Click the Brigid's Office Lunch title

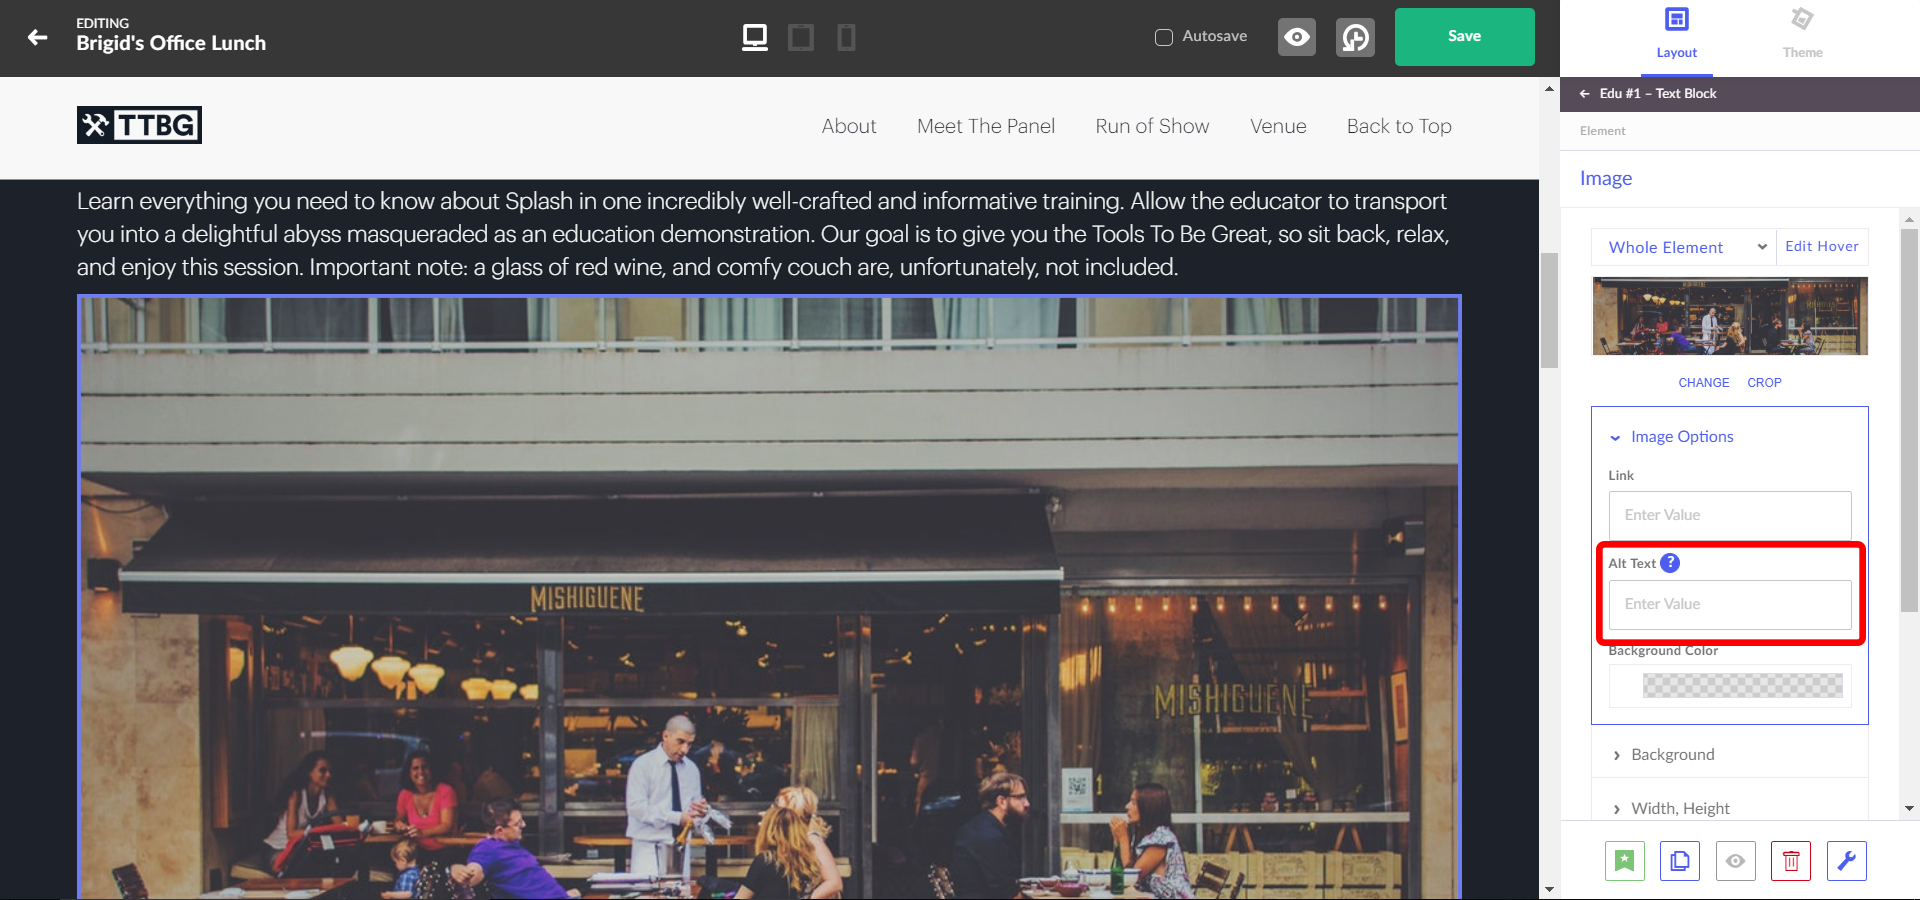click(x=171, y=43)
